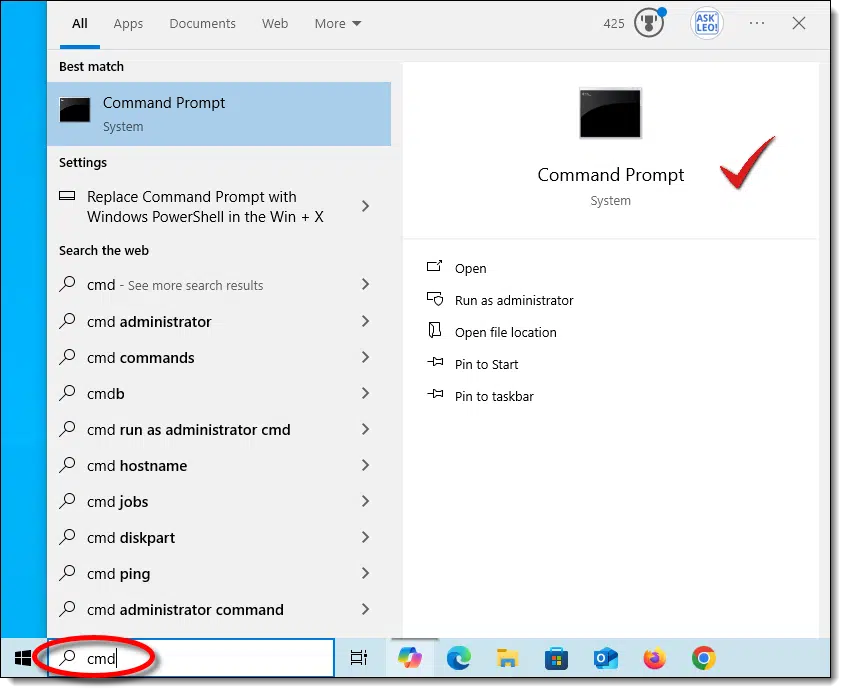
Task: Expand the 'cmd ping' suggestion arrow
Action: pos(365,574)
